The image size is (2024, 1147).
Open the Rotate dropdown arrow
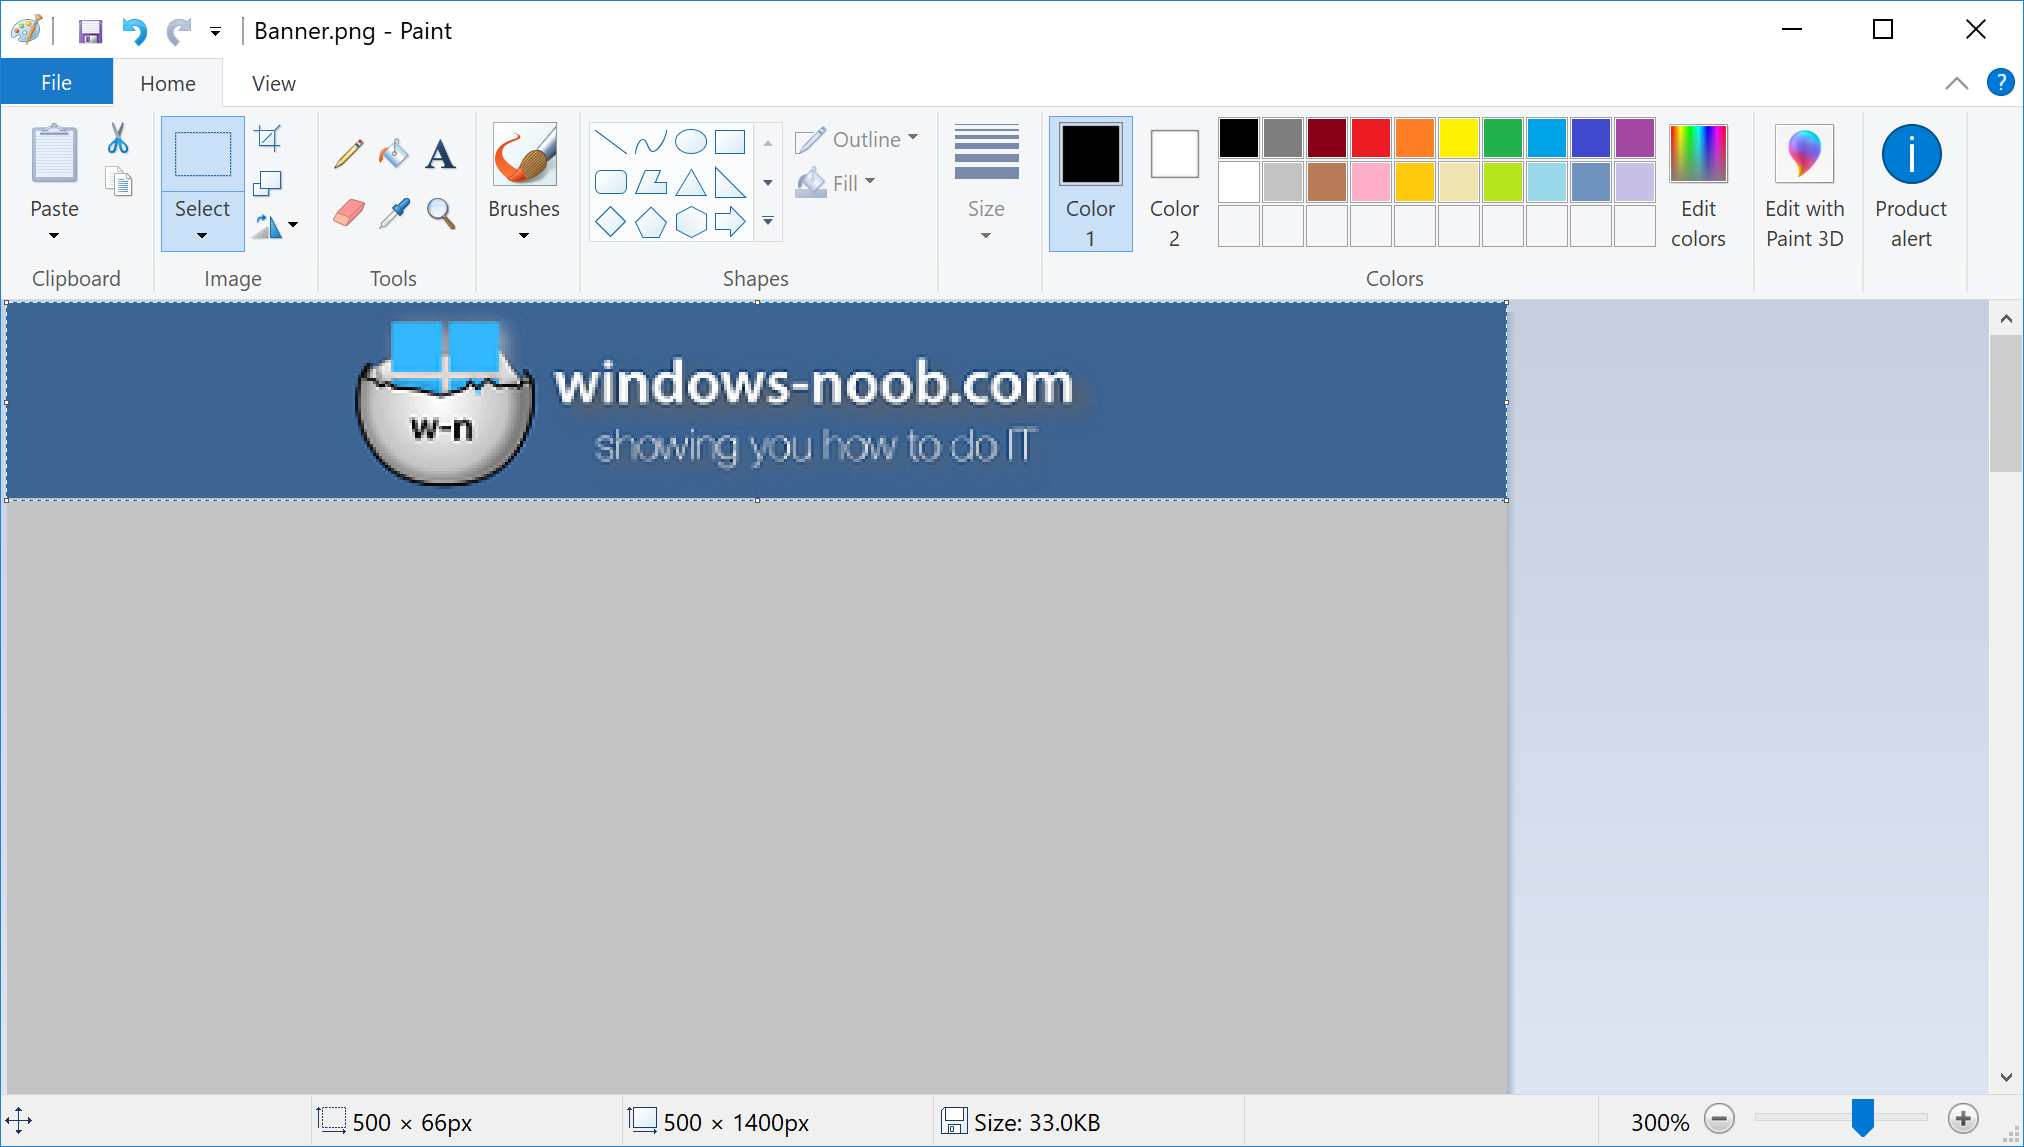coord(293,226)
